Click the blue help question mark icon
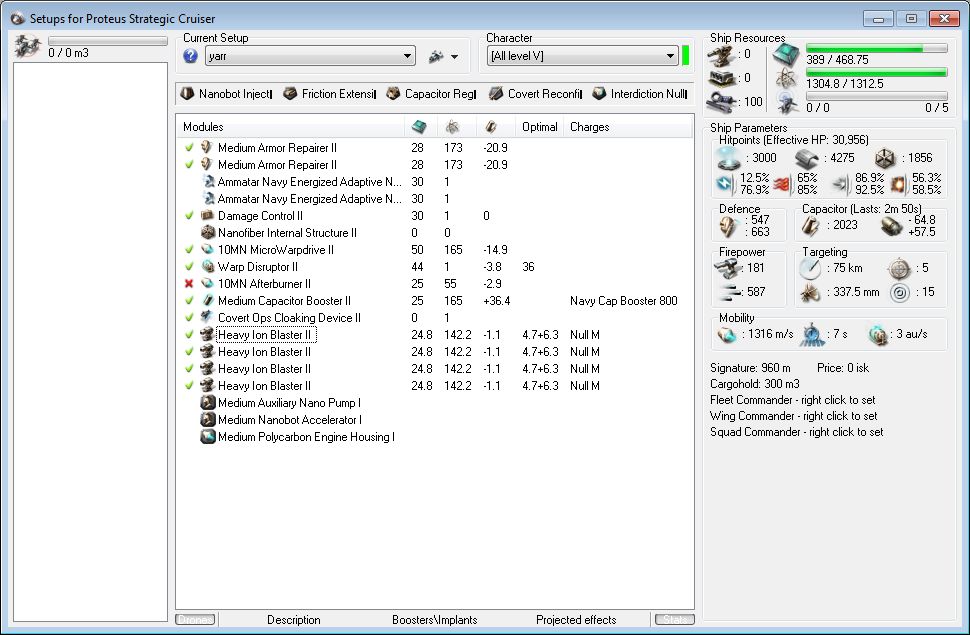970x635 pixels. click(x=191, y=56)
